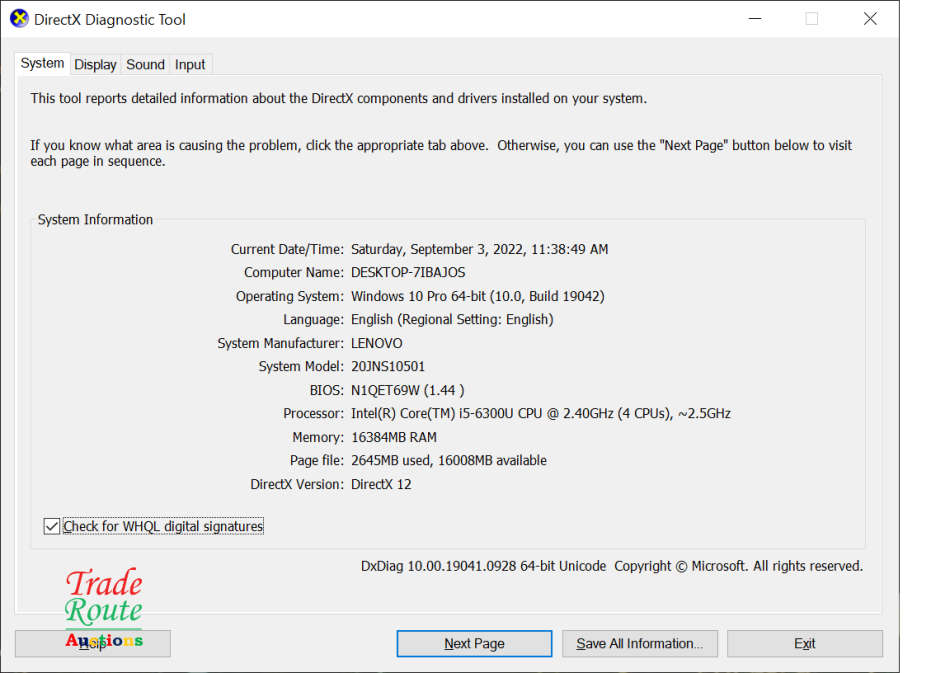The height and width of the screenshot is (673, 950).
Task: Click the System Information group heading
Action: (96, 220)
